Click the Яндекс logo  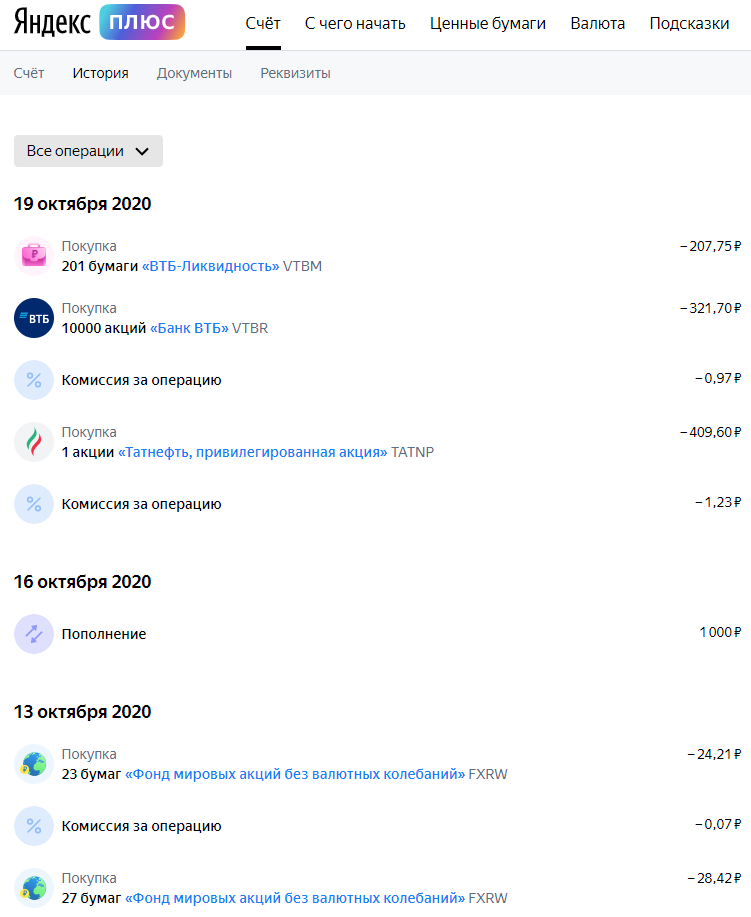point(52,22)
